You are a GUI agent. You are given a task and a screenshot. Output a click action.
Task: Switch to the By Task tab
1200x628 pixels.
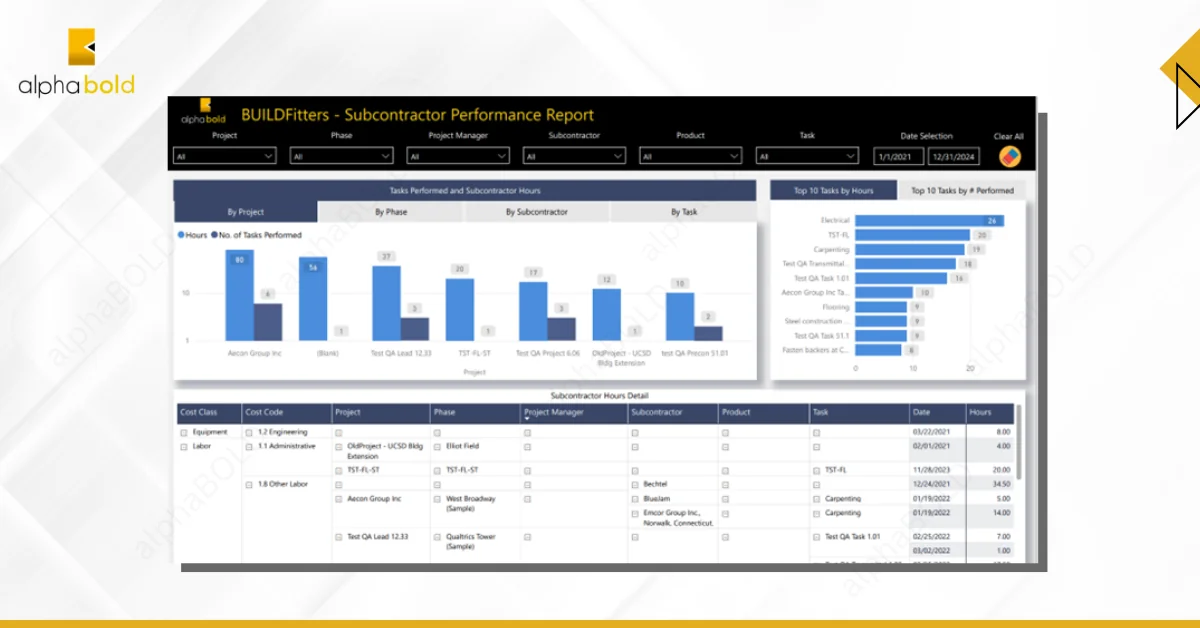coord(684,212)
